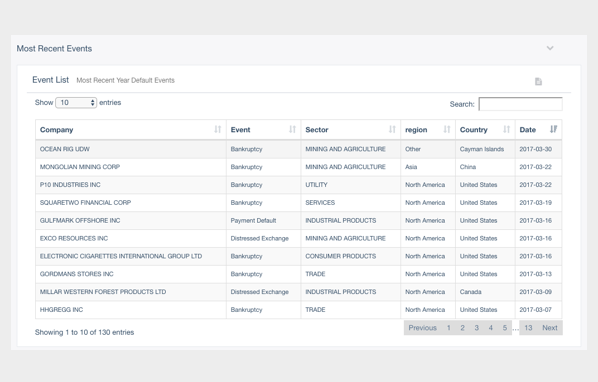Go to page 5 of results
This screenshot has height=382, width=598.
tap(505, 327)
